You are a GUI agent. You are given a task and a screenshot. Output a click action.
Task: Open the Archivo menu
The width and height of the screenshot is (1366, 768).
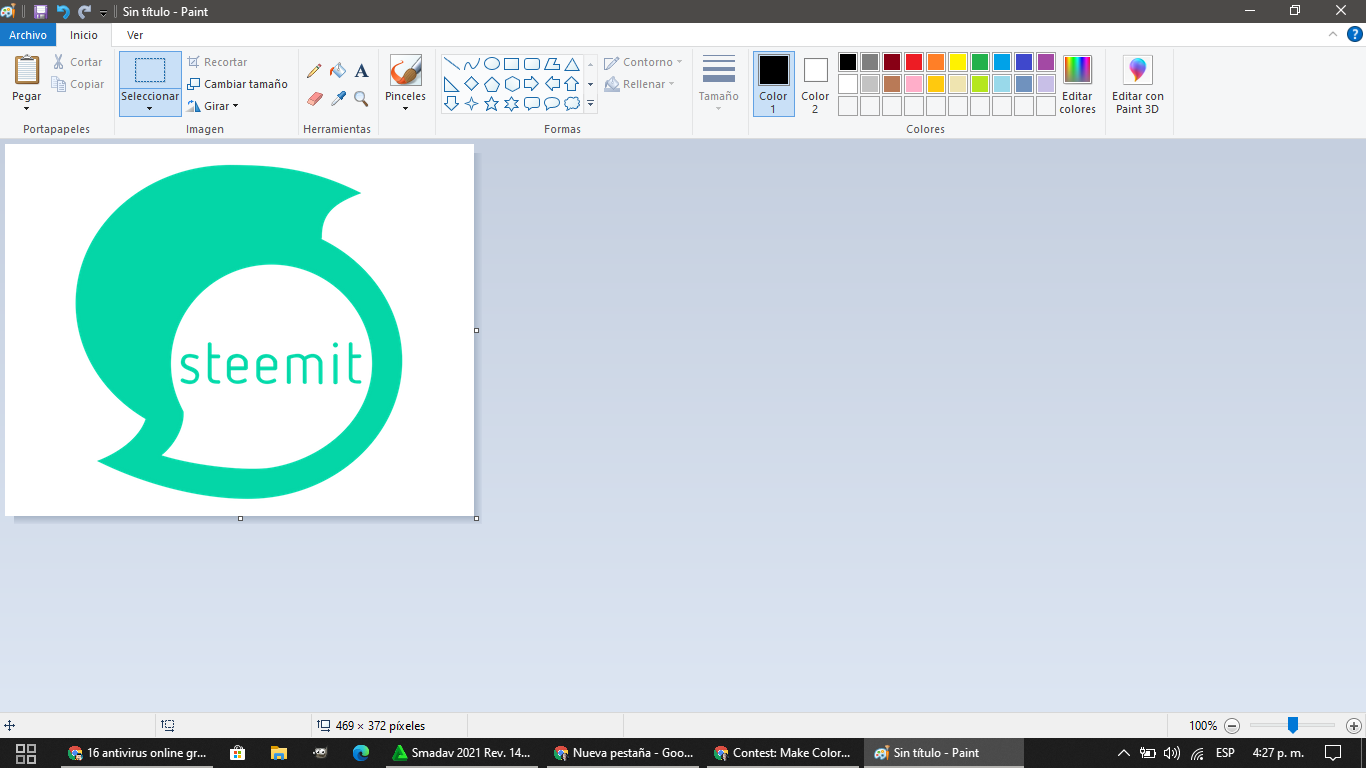tap(28, 35)
